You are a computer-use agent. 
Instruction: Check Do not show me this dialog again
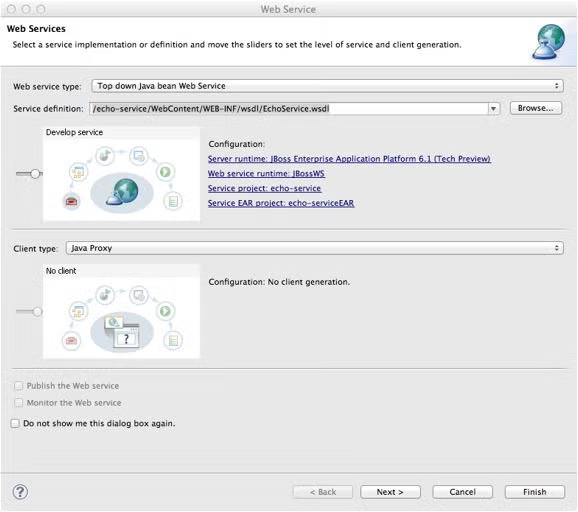pos(15,423)
